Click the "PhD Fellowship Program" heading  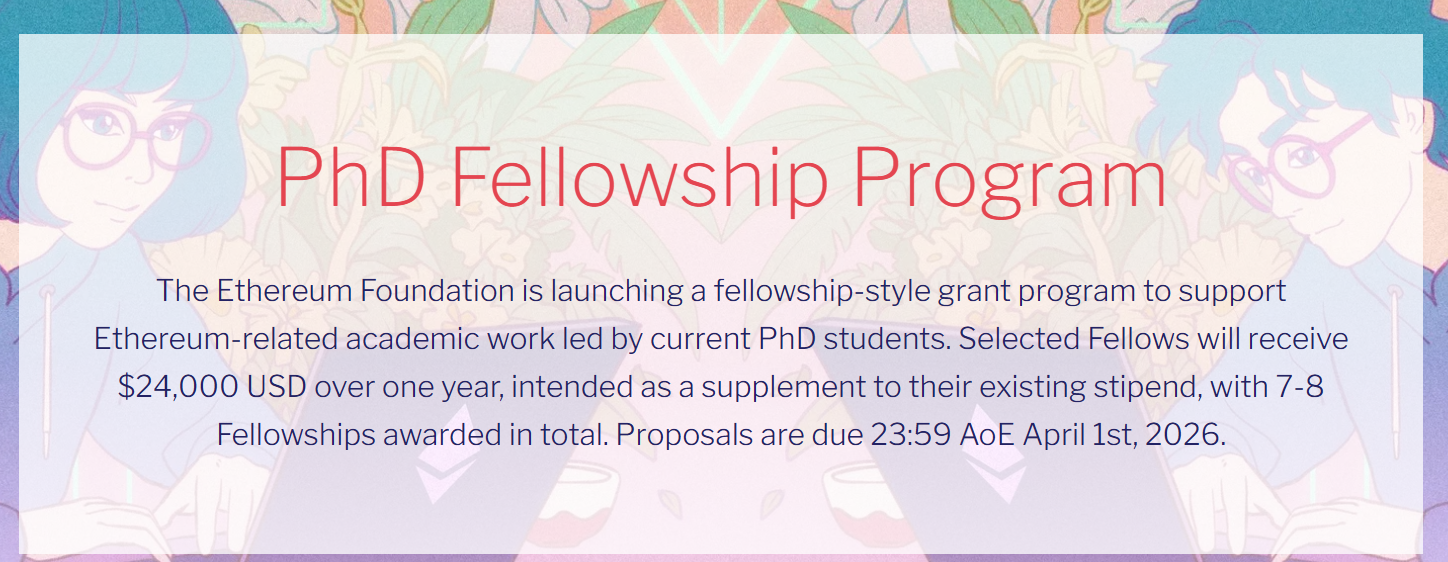[x=721, y=180]
